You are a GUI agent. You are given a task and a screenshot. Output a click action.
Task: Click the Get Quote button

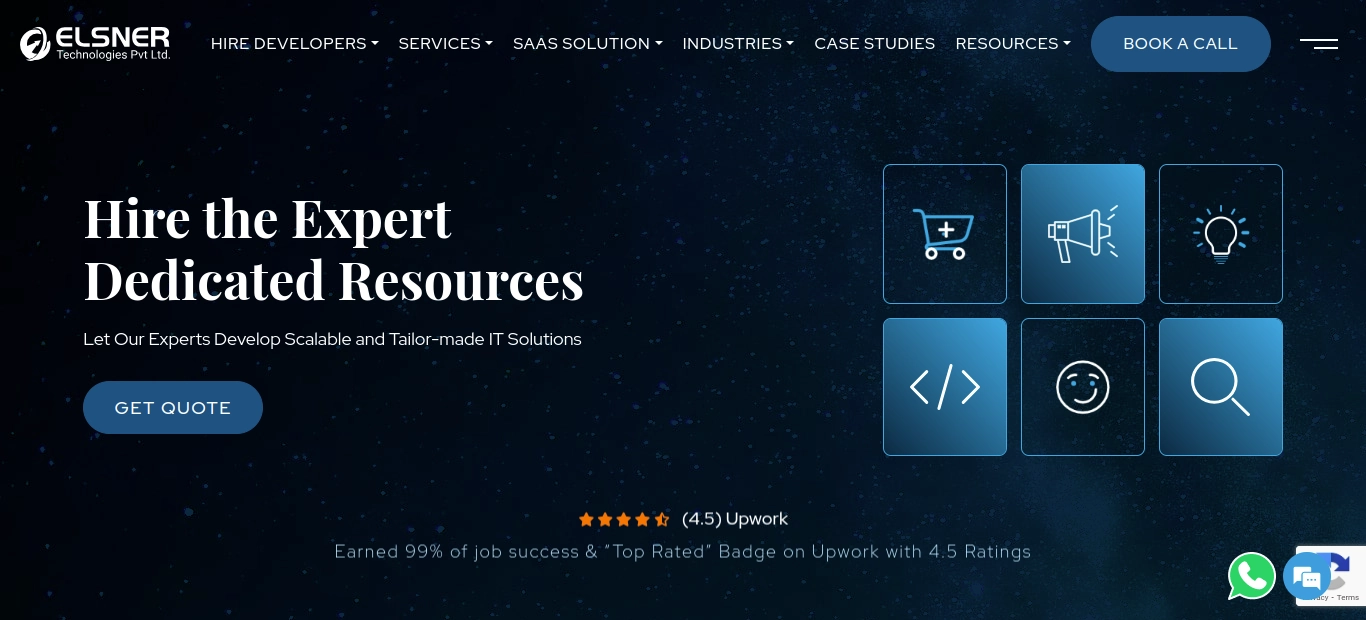(173, 408)
